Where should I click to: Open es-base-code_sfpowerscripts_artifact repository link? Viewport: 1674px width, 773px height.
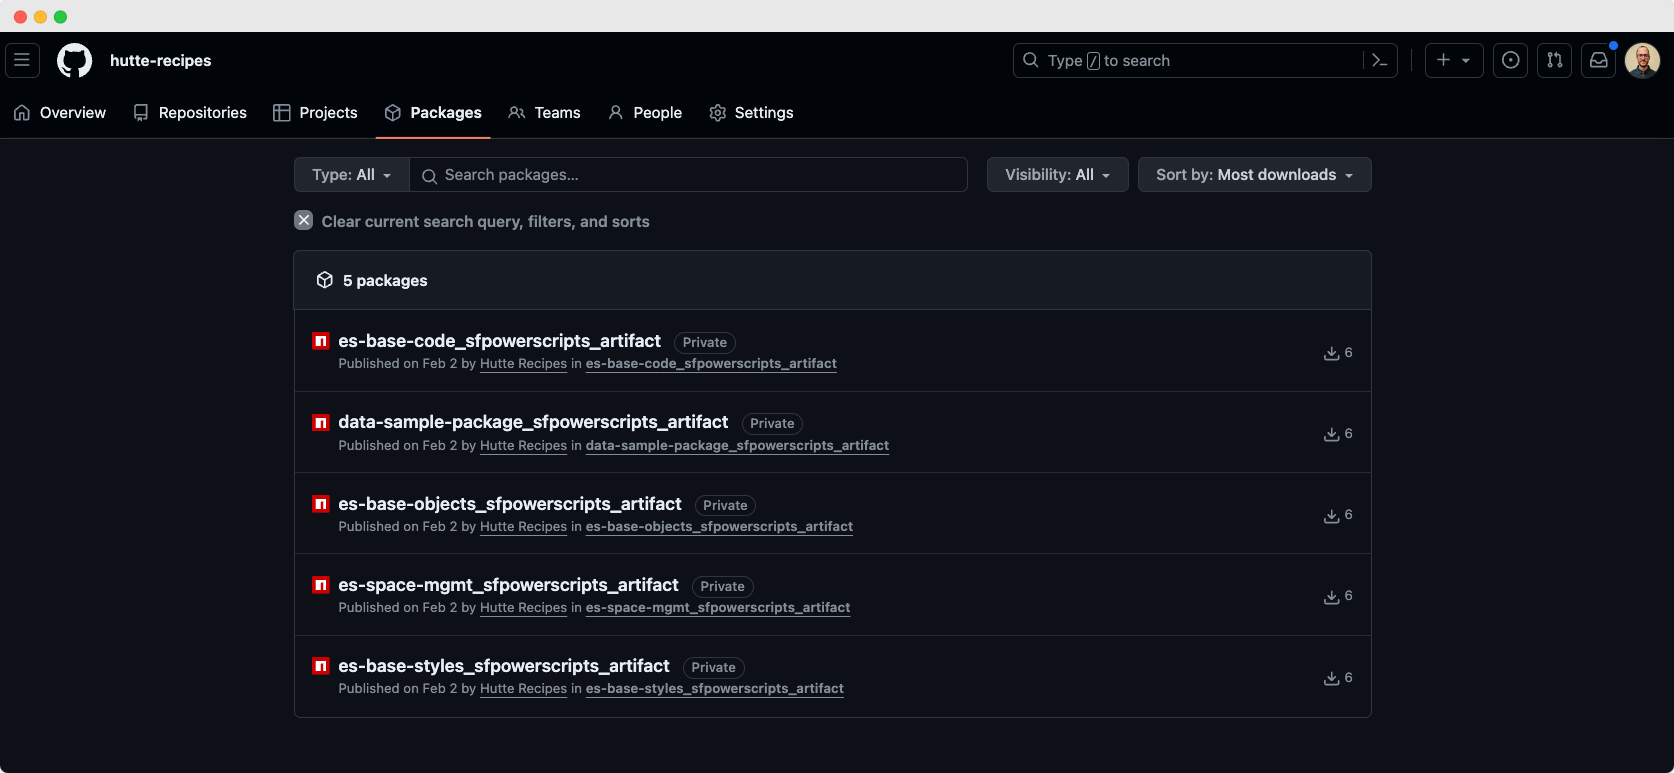pos(711,364)
